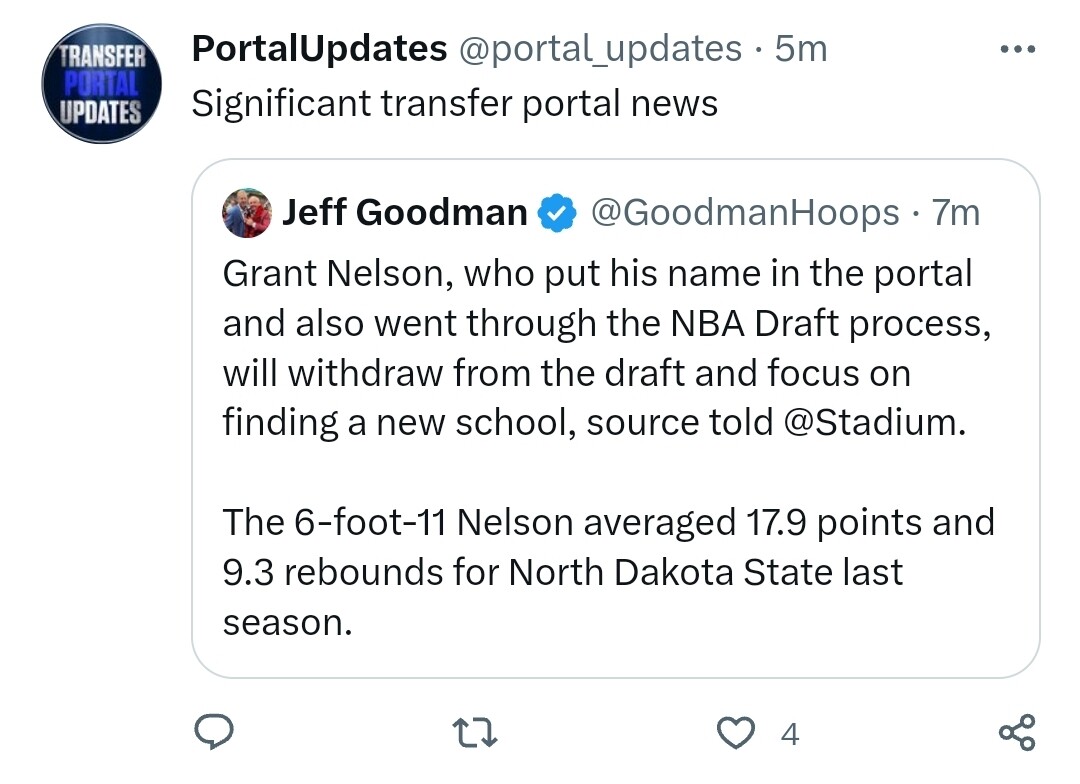
Task: Visit the @GoodmanHoops handle
Action: click(x=745, y=212)
